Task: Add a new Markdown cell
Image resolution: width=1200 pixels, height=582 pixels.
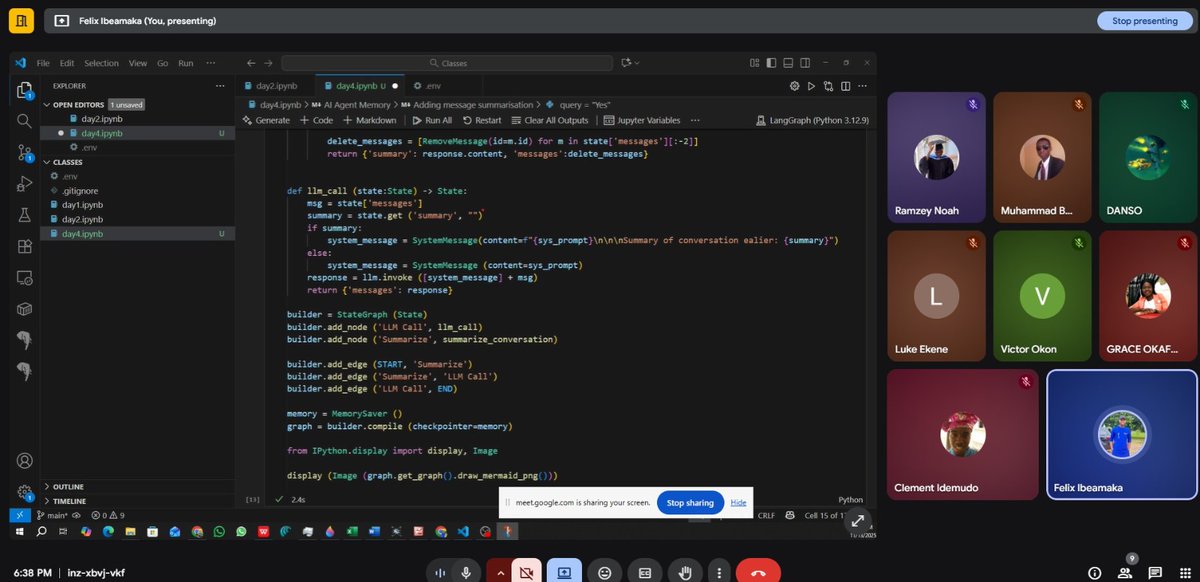Action: click(x=370, y=120)
